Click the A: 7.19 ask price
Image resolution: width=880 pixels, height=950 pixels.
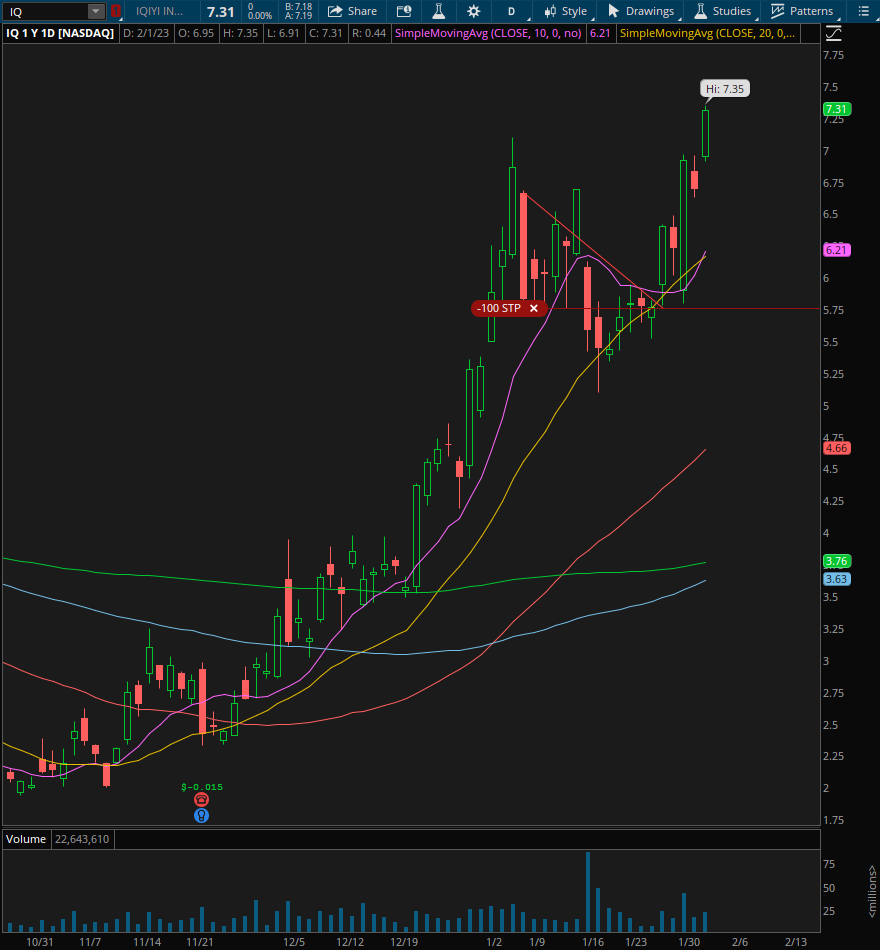click(x=299, y=15)
